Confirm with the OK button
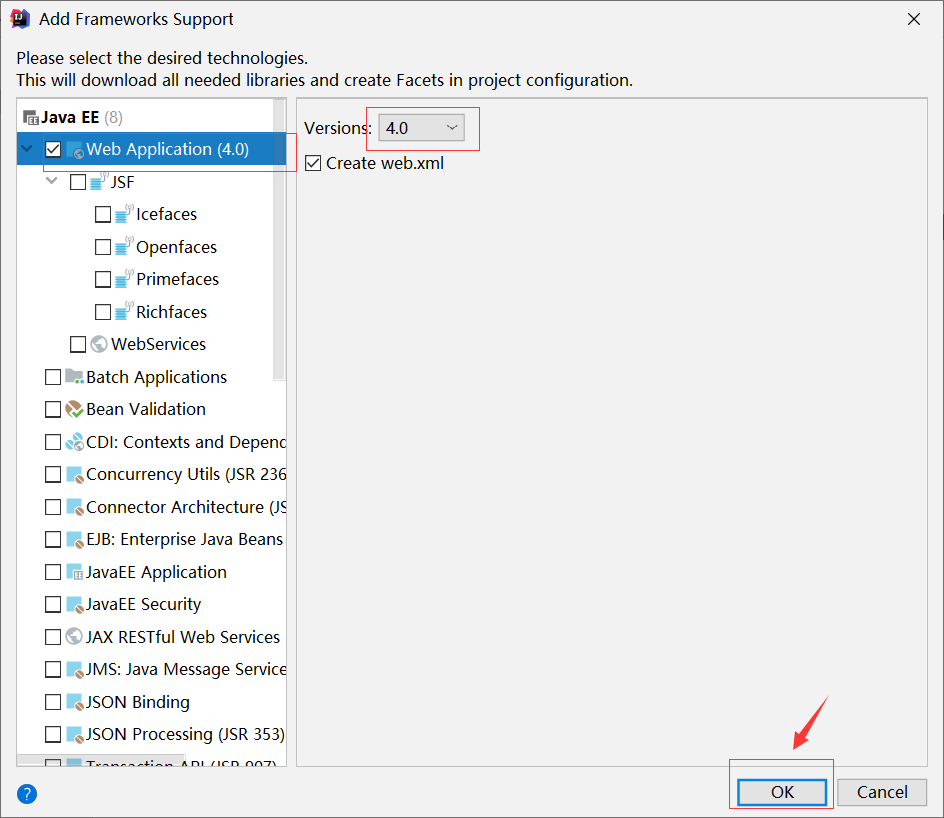944x818 pixels. [x=782, y=792]
